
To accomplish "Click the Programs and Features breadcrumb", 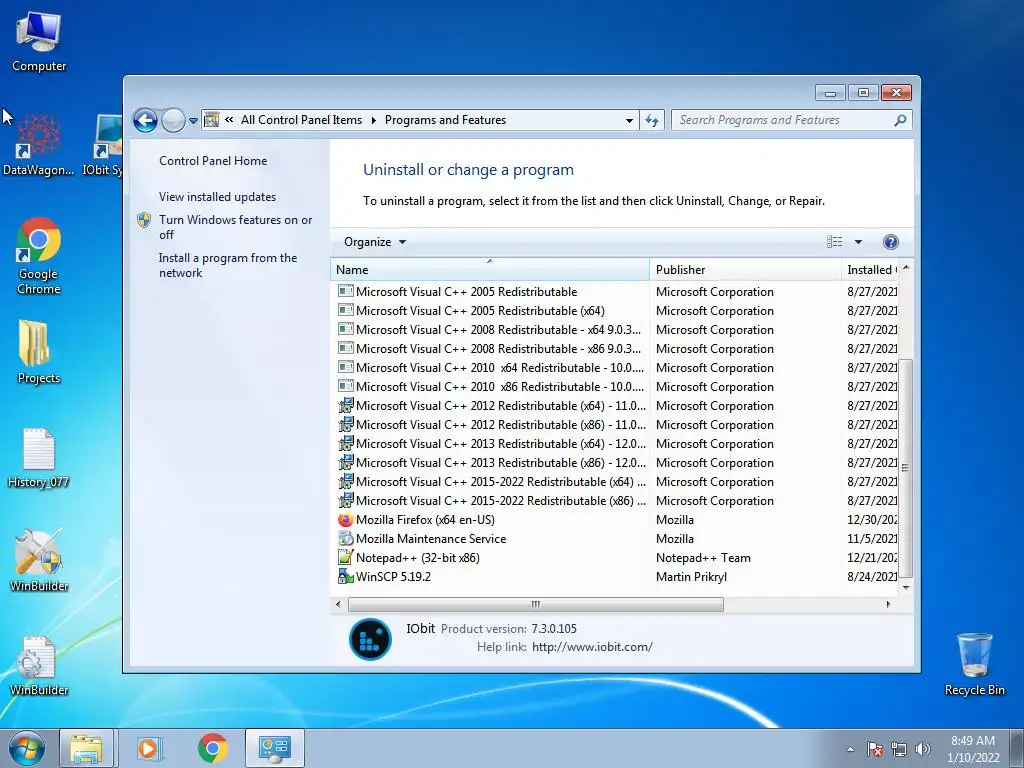I will [x=445, y=120].
